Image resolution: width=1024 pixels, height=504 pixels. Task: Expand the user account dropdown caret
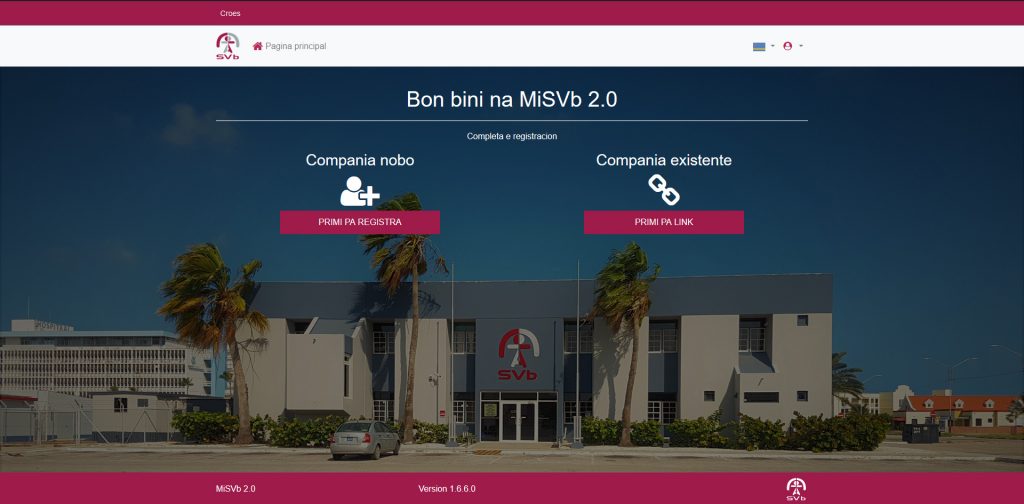click(x=801, y=46)
